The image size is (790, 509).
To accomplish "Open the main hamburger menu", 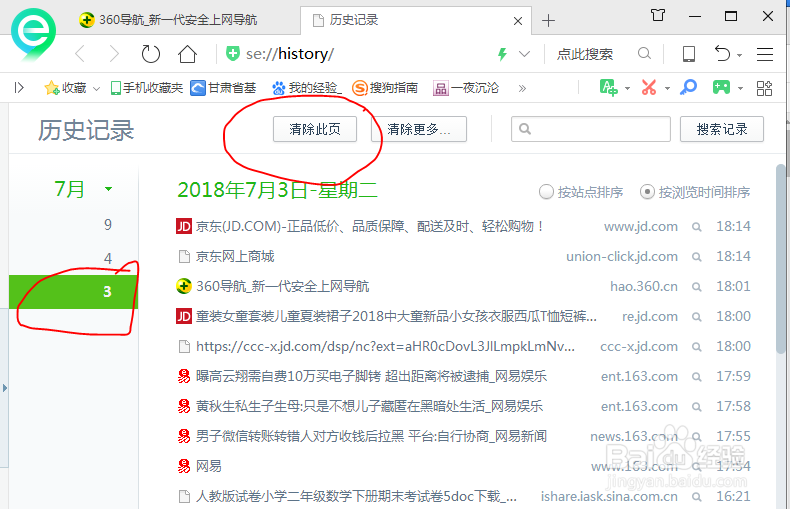I will [765, 54].
